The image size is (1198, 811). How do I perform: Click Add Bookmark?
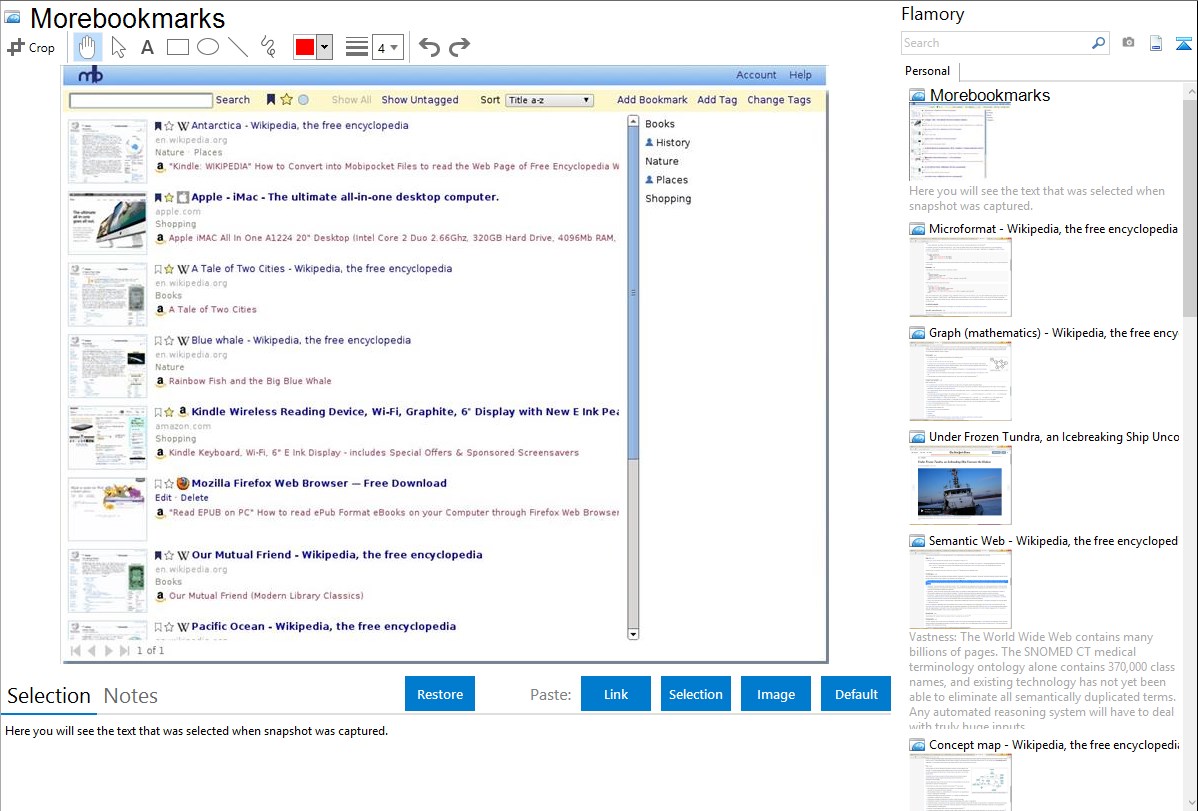click(652, 99)
